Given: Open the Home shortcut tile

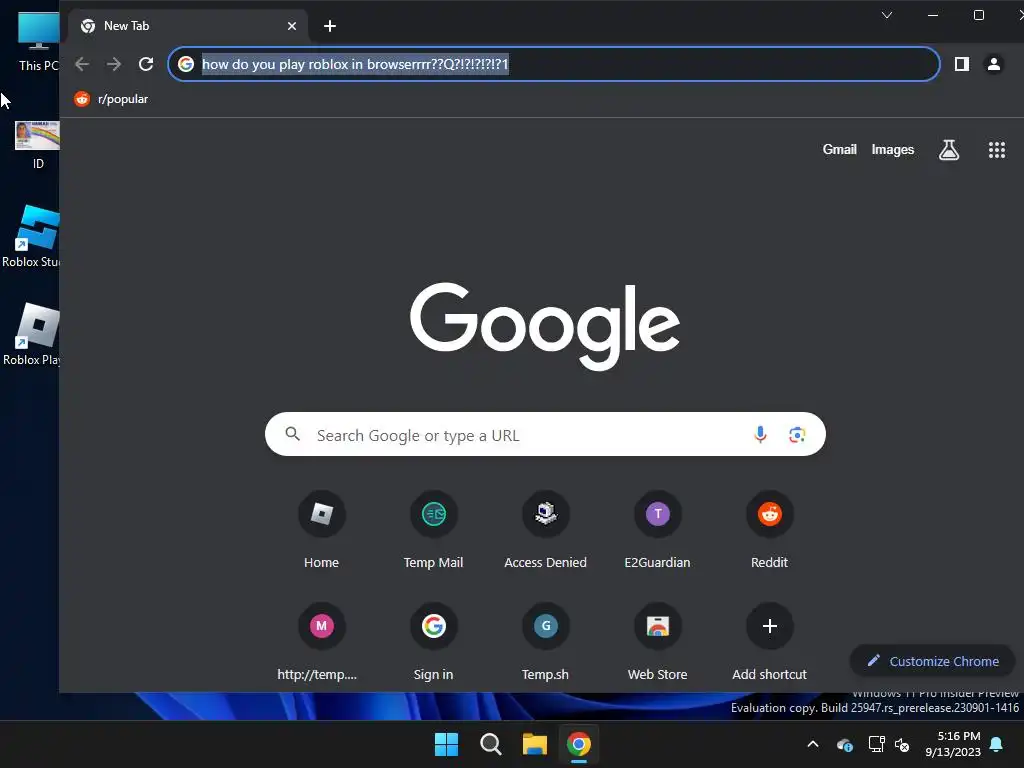Looking at the screenshot, I should pyautogui.click(x=321, y=530).
